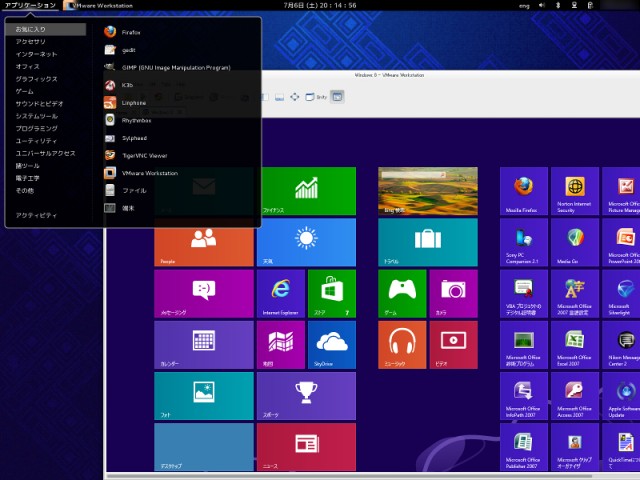Image resolution: width=640 pixels, height=480 pixels.
Task: Open the 地図 maps tile
Action: [281, 344]
